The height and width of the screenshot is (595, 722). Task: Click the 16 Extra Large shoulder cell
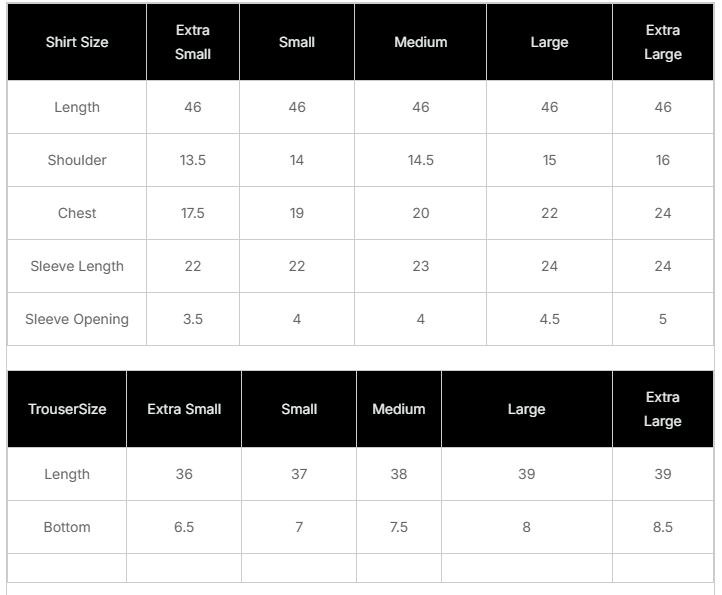(663, 160)
